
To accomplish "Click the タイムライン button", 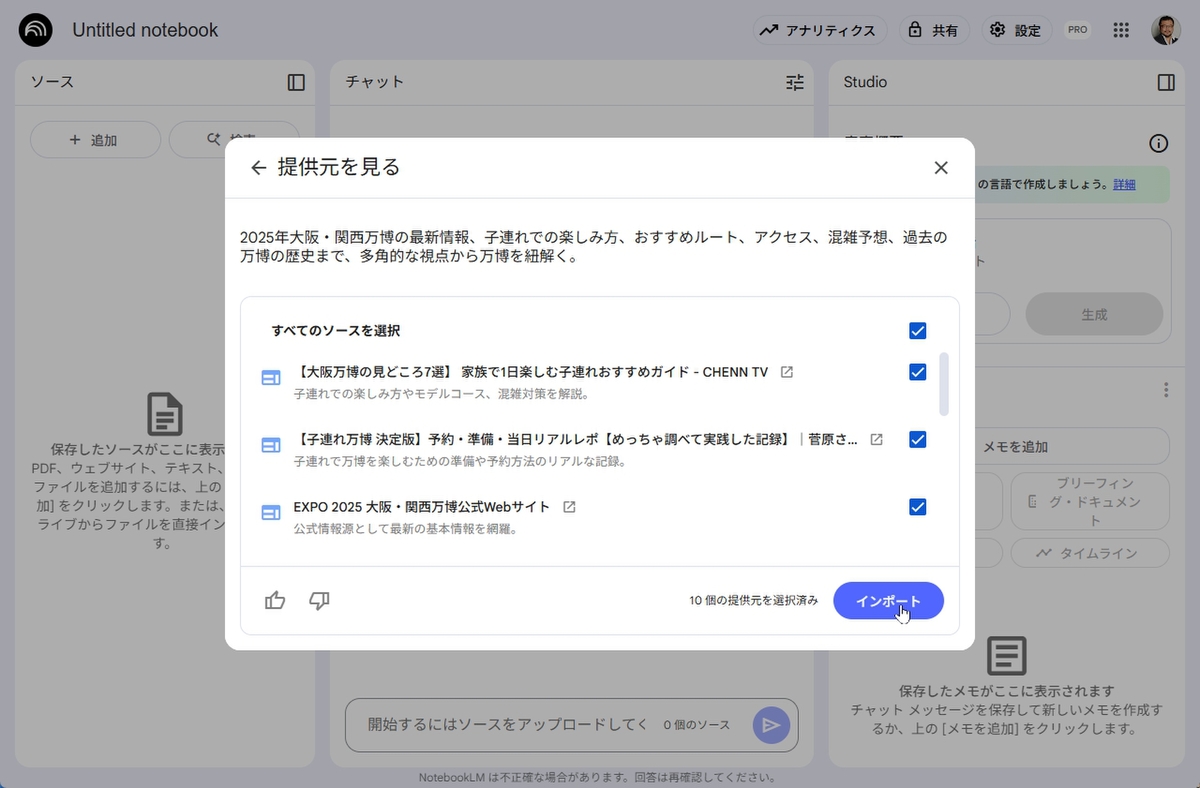I will tap(1089, 553).
